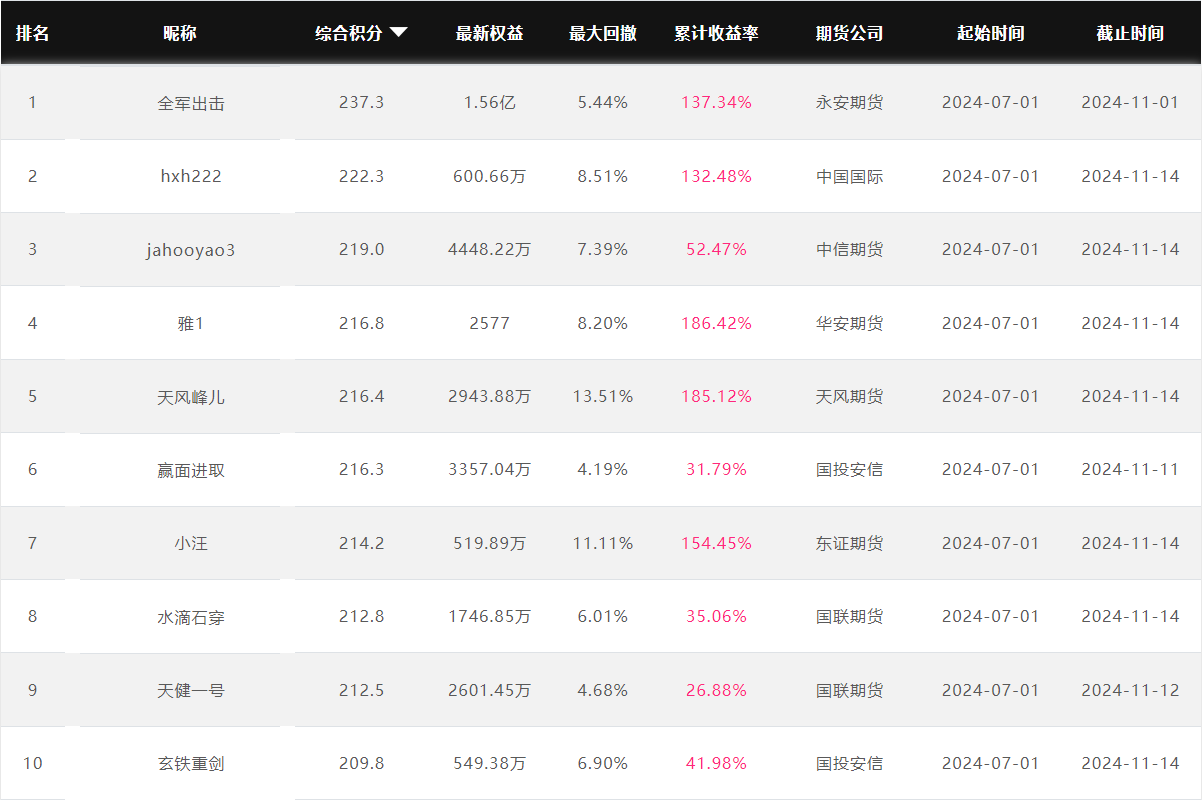Select return rate 52.47%
Image resolution: width=1202 pixels, height=800 pixels.
pyautogui.click(x=716, y=249)
